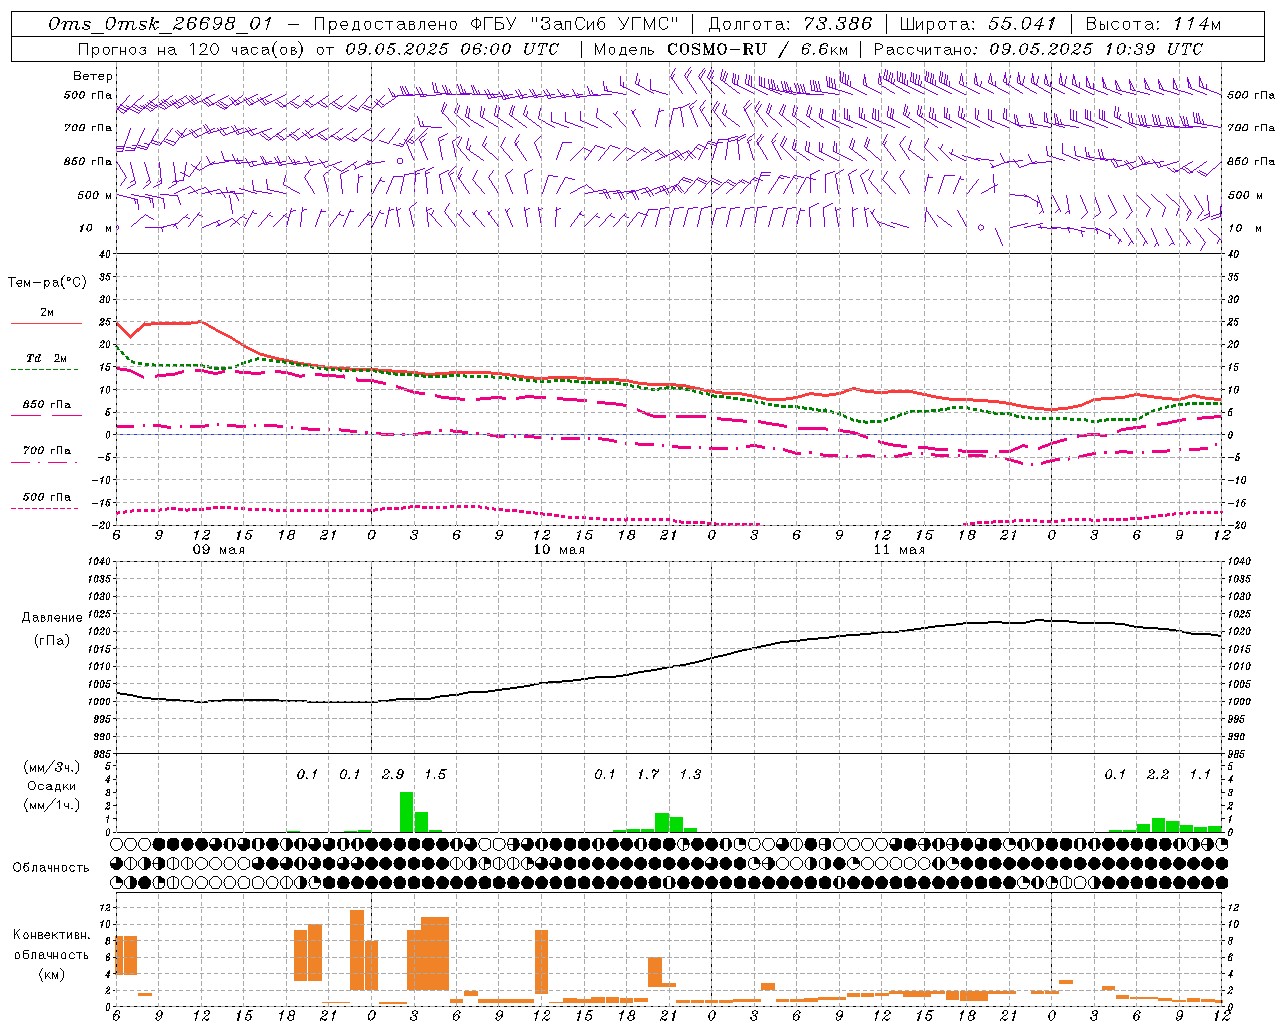Click the "Давление" pressure panel label
The height and width of the screenshot is (1024, 1280).
pos(52,618)
